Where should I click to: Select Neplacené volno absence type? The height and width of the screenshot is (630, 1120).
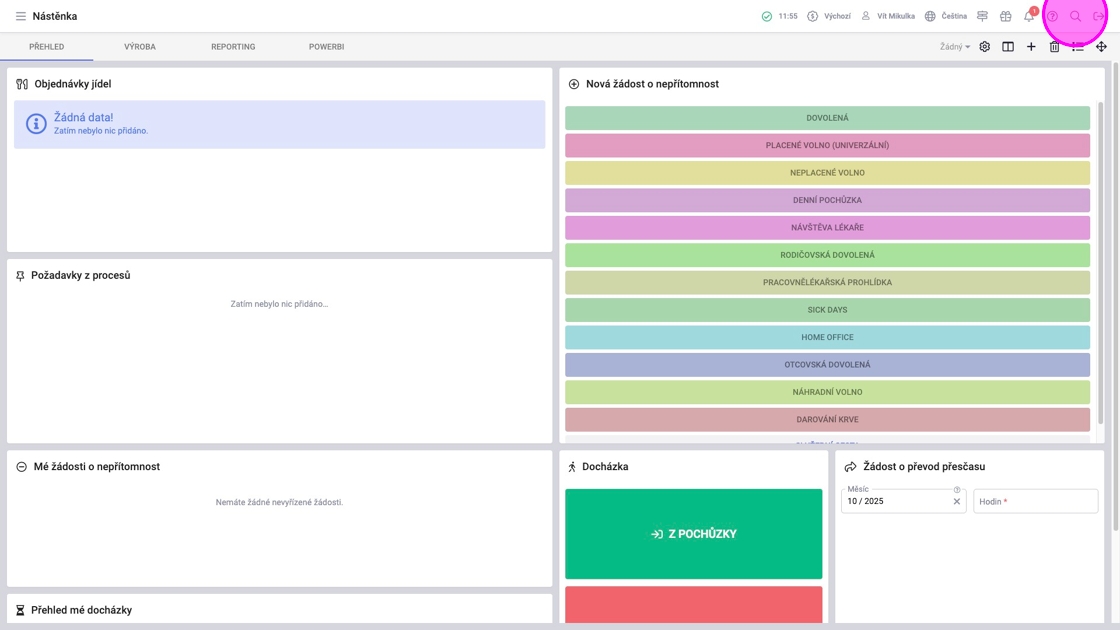pyautogui.click(x=827, y=173)
